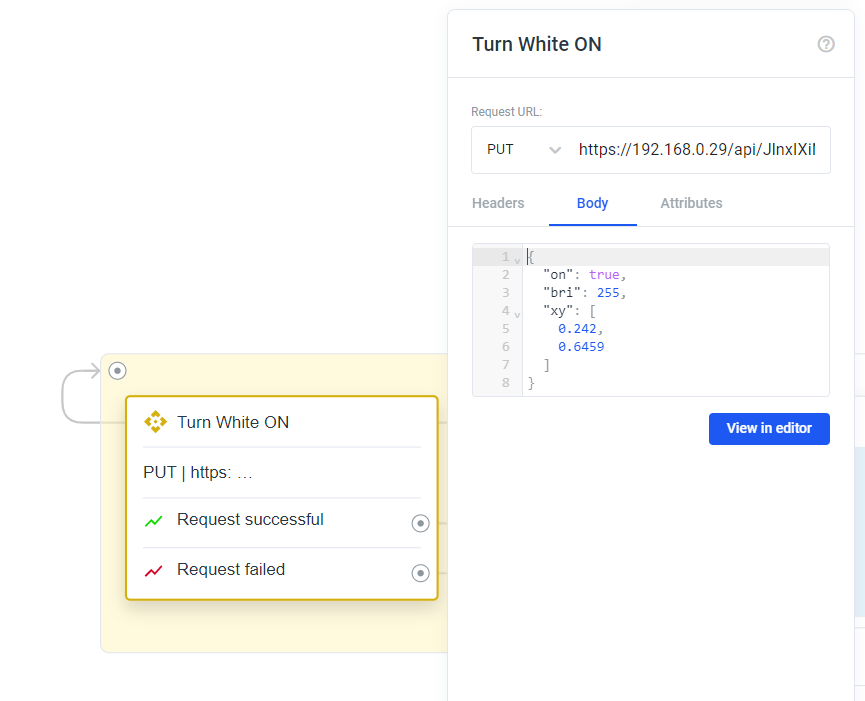The height and width of the screenshot is (701, 865).
Task: Click the Request URL label
Action: (506, 112)
